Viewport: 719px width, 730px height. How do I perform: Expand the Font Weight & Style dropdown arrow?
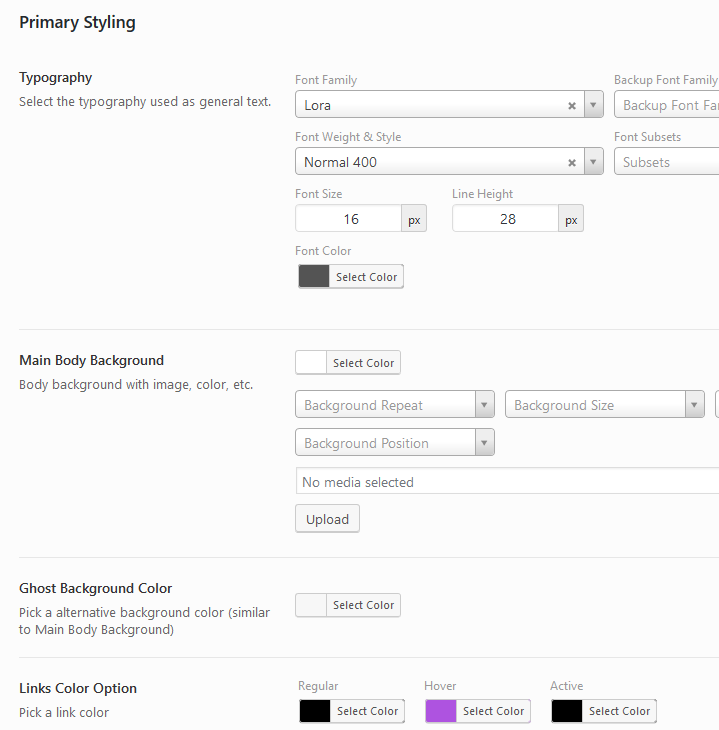[x=594, y=162]
